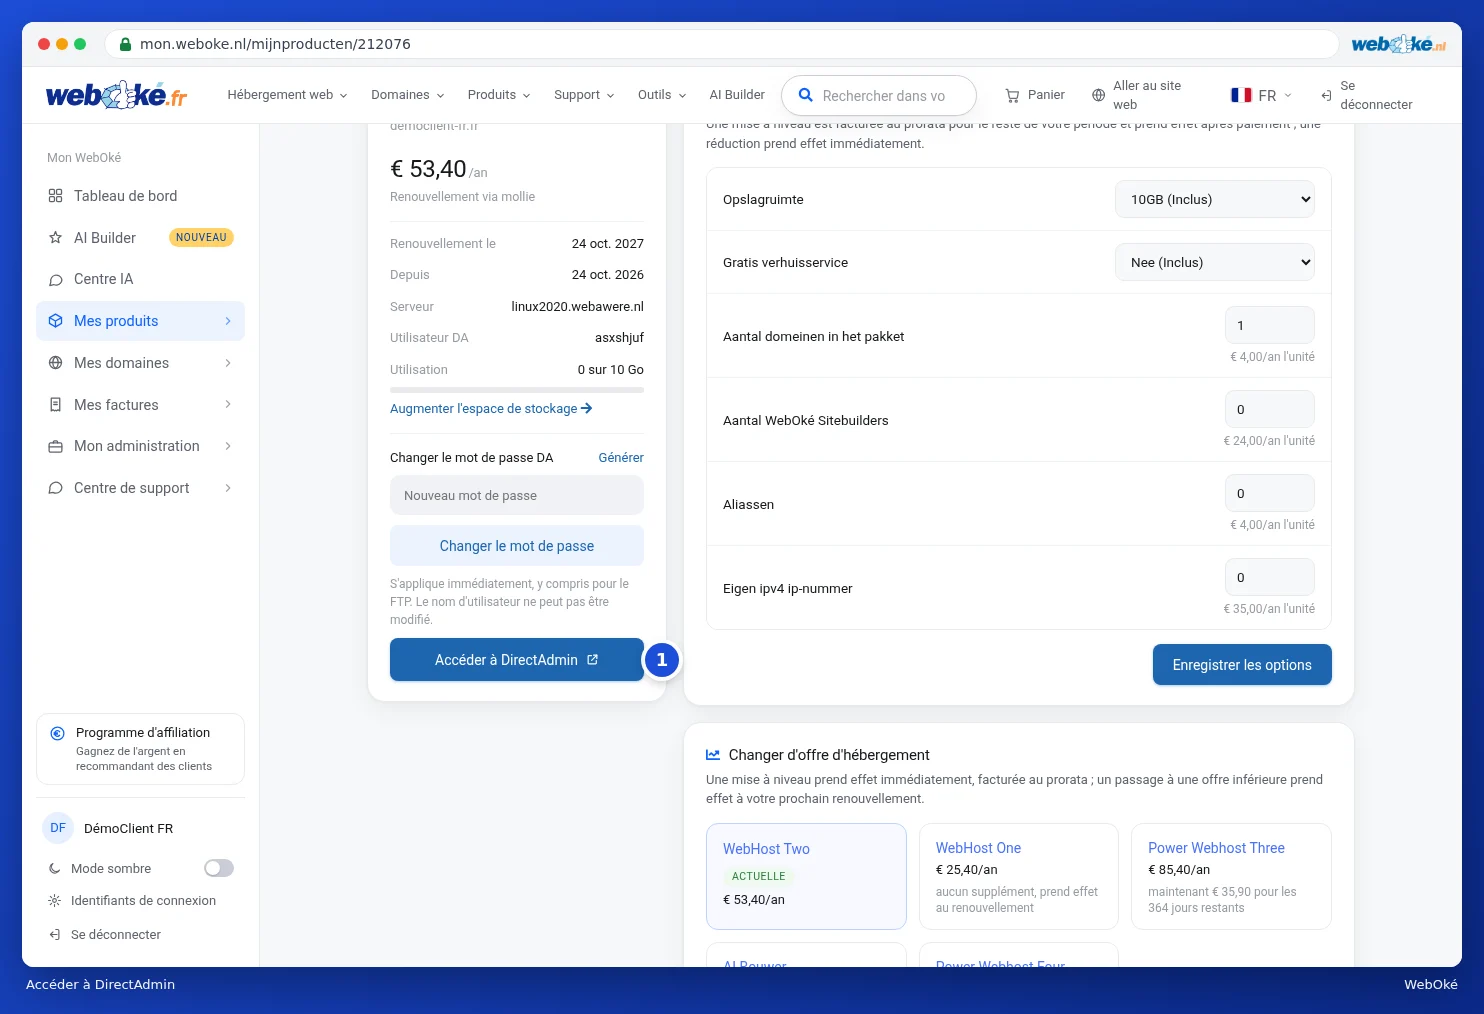Click the DF user avatar
The width and height of the screenshot is (1484, 1014).
(x=58, y=828)
